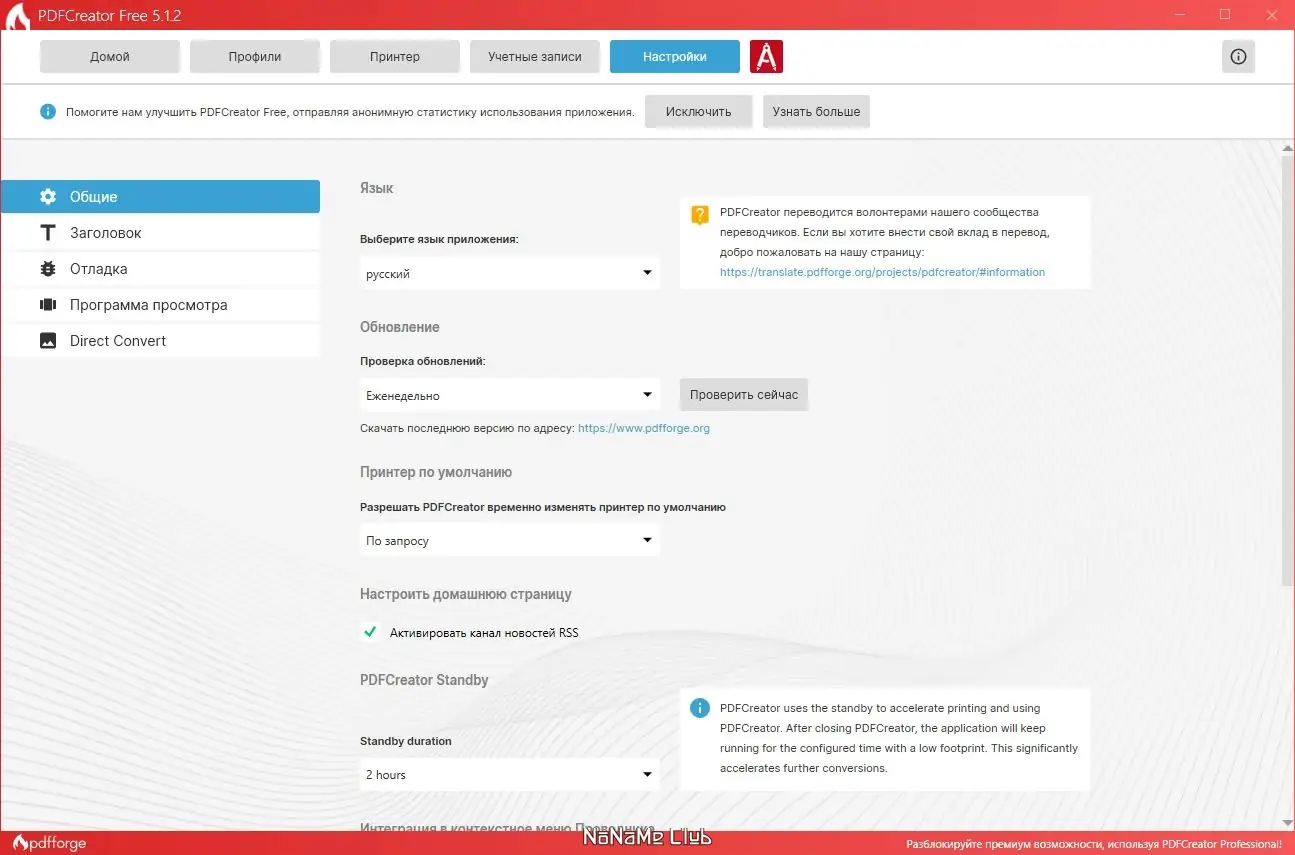Open the default printer dropdown showing По запросу
1295x855 pixels.
(x=510, y=540)
